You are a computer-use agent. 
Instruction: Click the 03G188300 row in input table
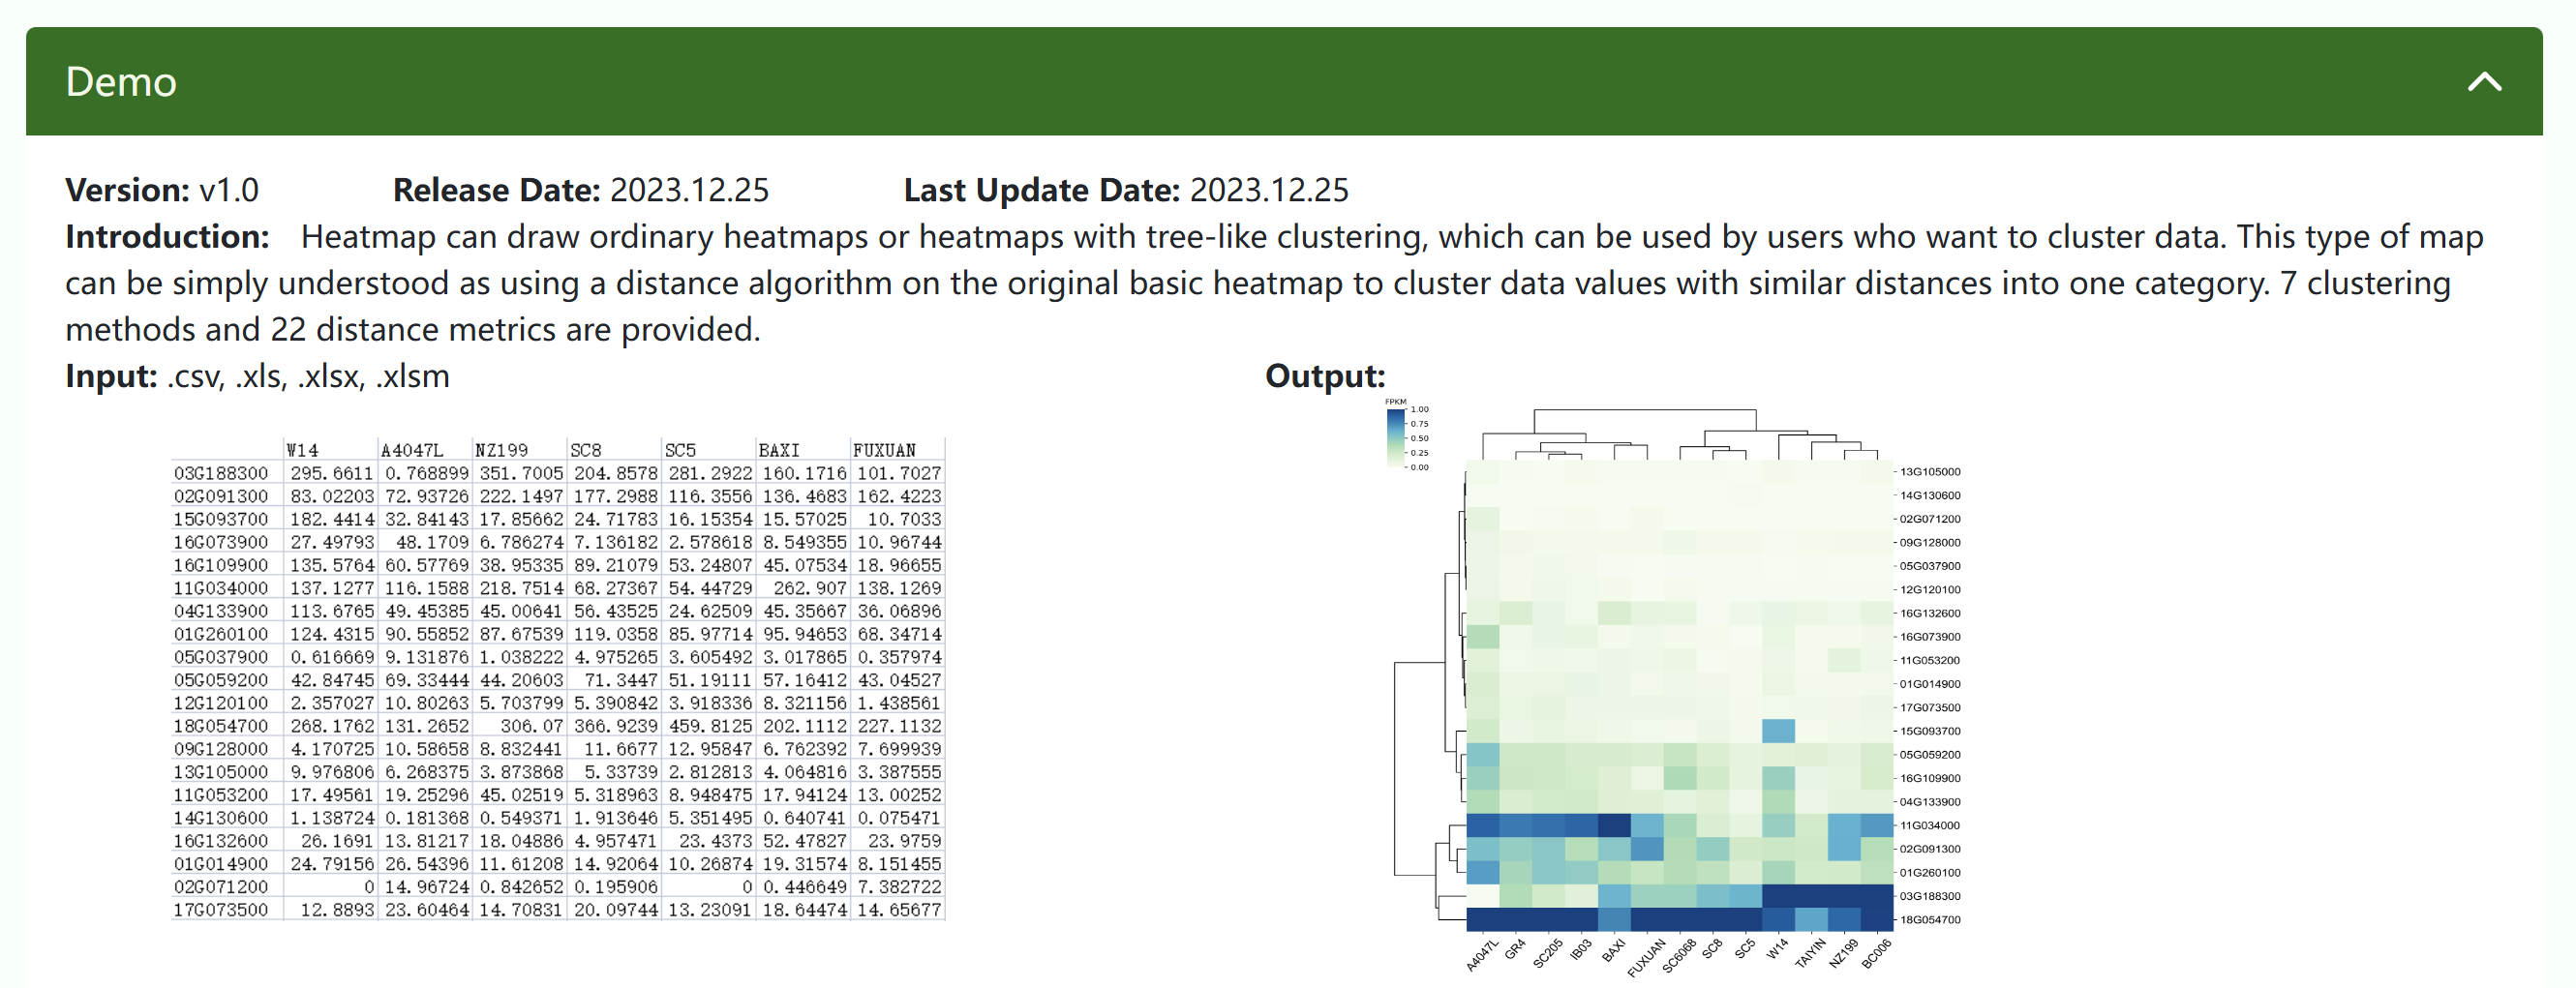558,473
